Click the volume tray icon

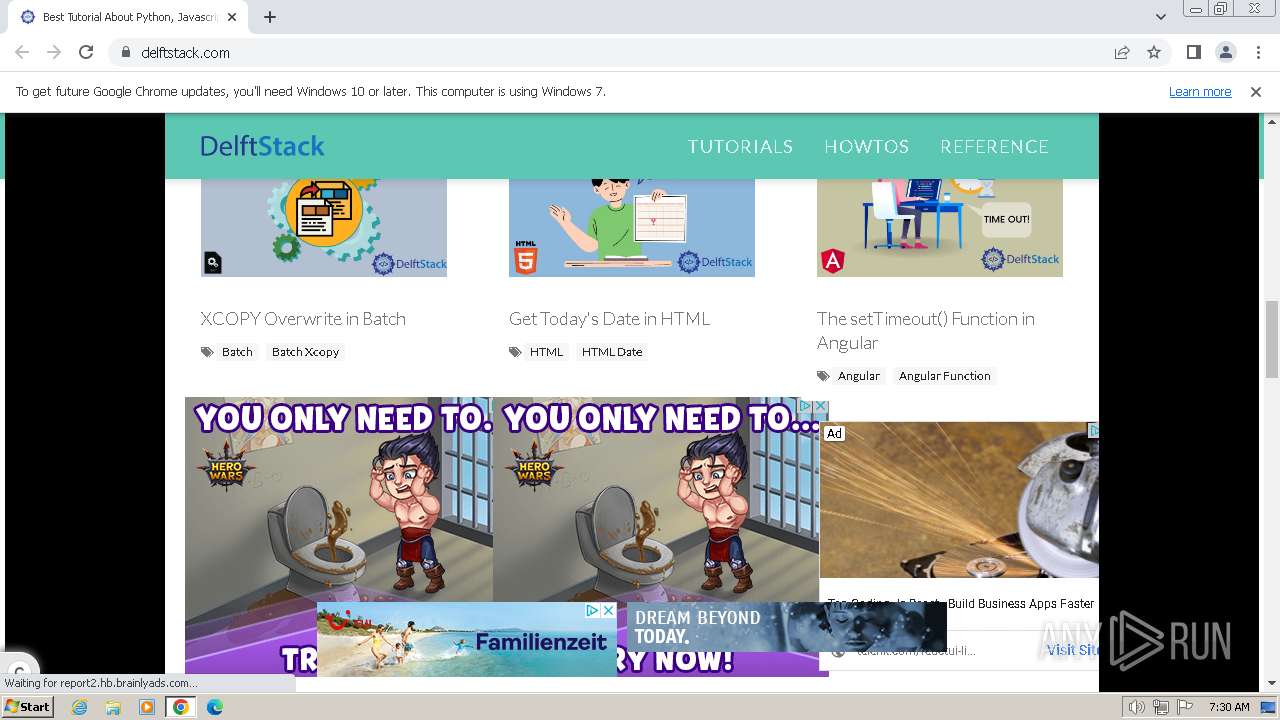(1137, 707)
